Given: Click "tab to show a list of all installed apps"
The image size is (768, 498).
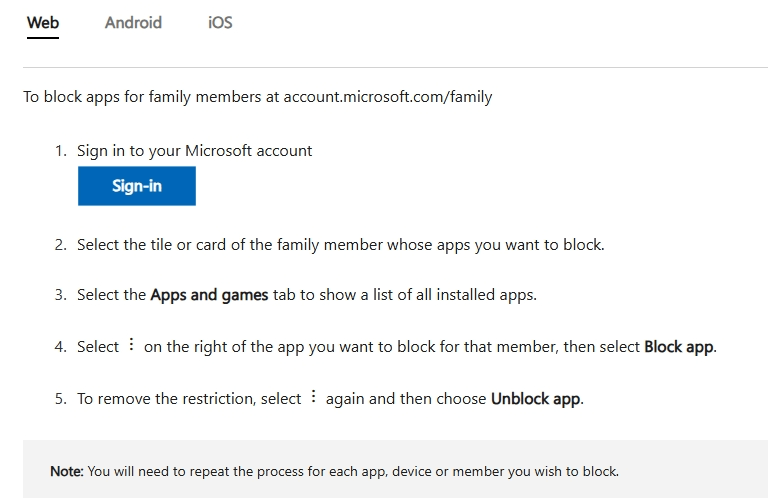Looking at the screenshot, I should coord(404,295).
